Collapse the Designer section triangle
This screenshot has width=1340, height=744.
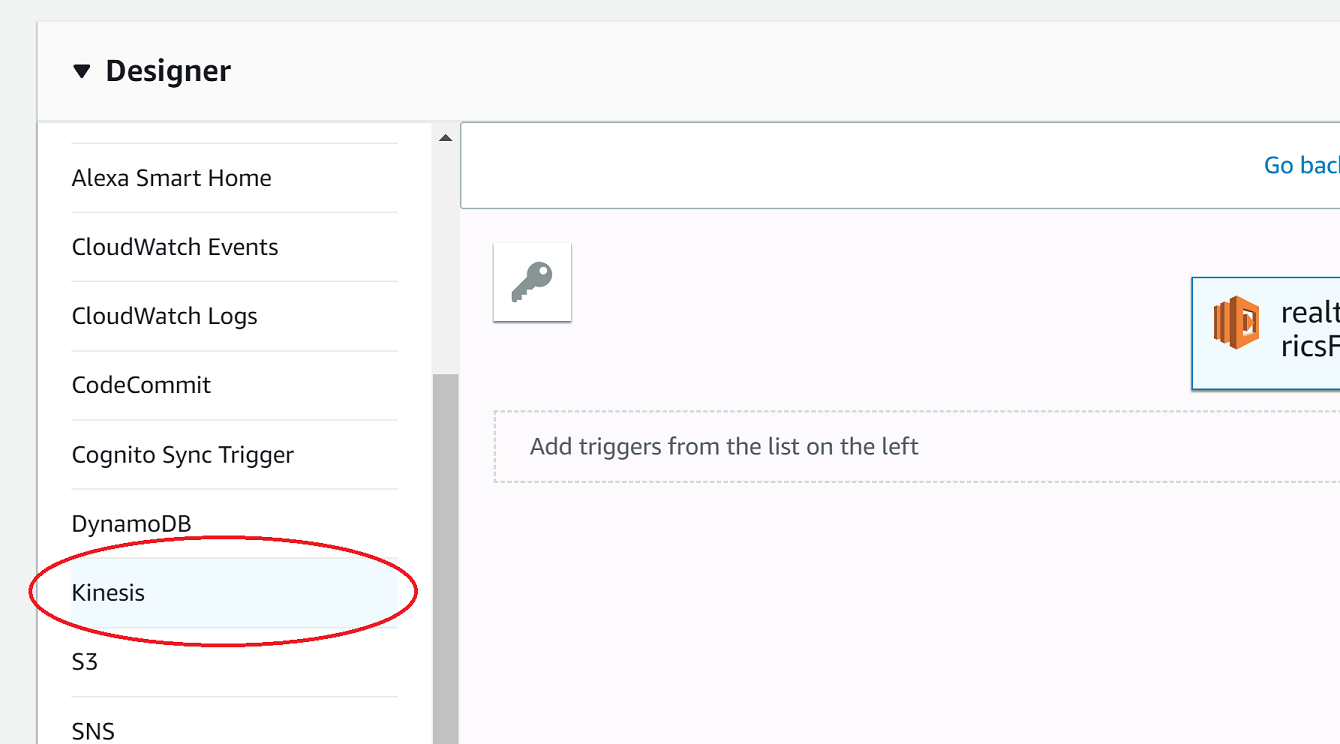coord(82,72)
